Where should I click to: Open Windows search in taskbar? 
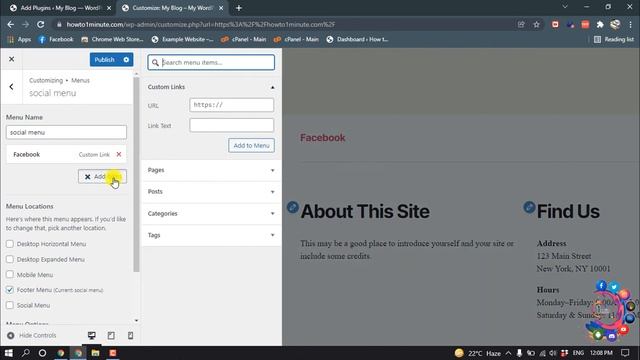[x=25, y=353]
